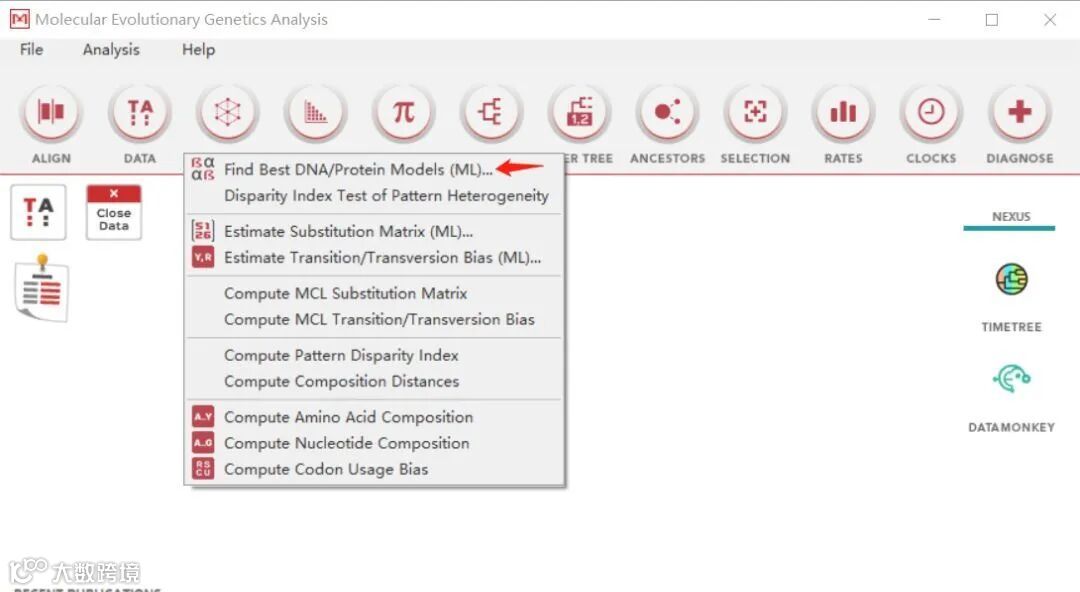
Task: Open the Diversity pi icon
Action: 404,112
